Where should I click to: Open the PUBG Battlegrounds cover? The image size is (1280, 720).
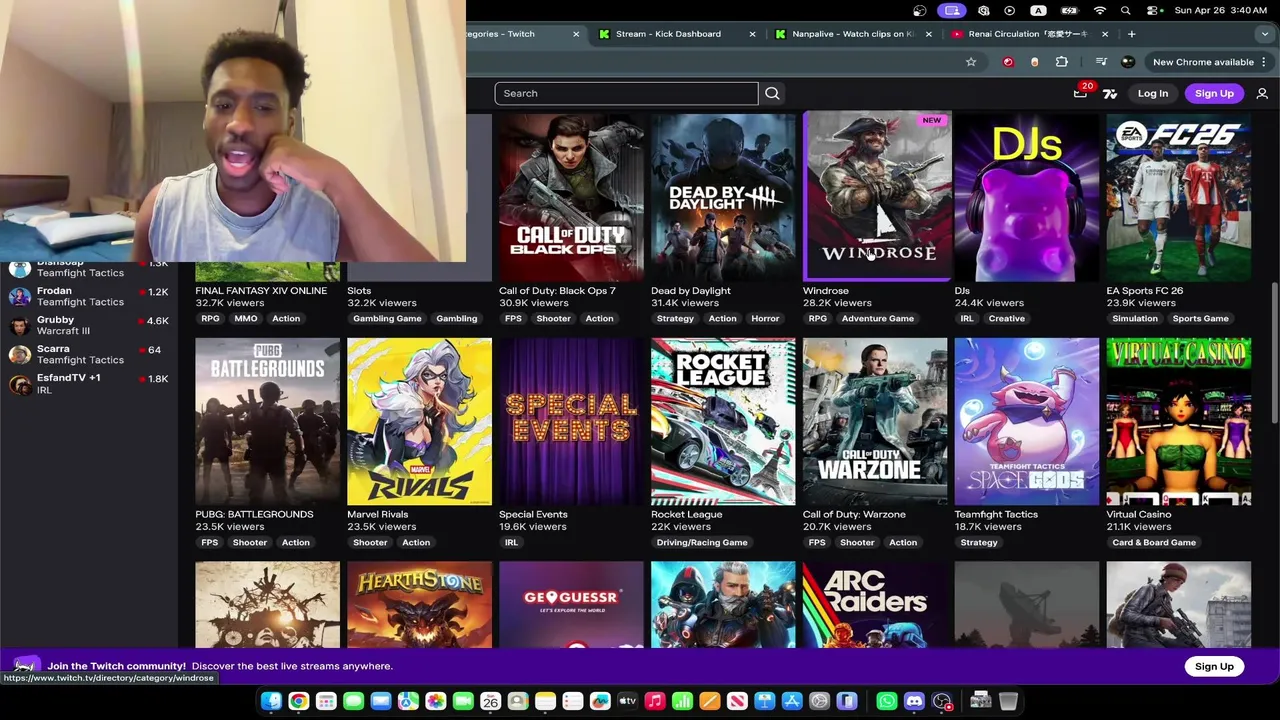(x=268, y=422)
